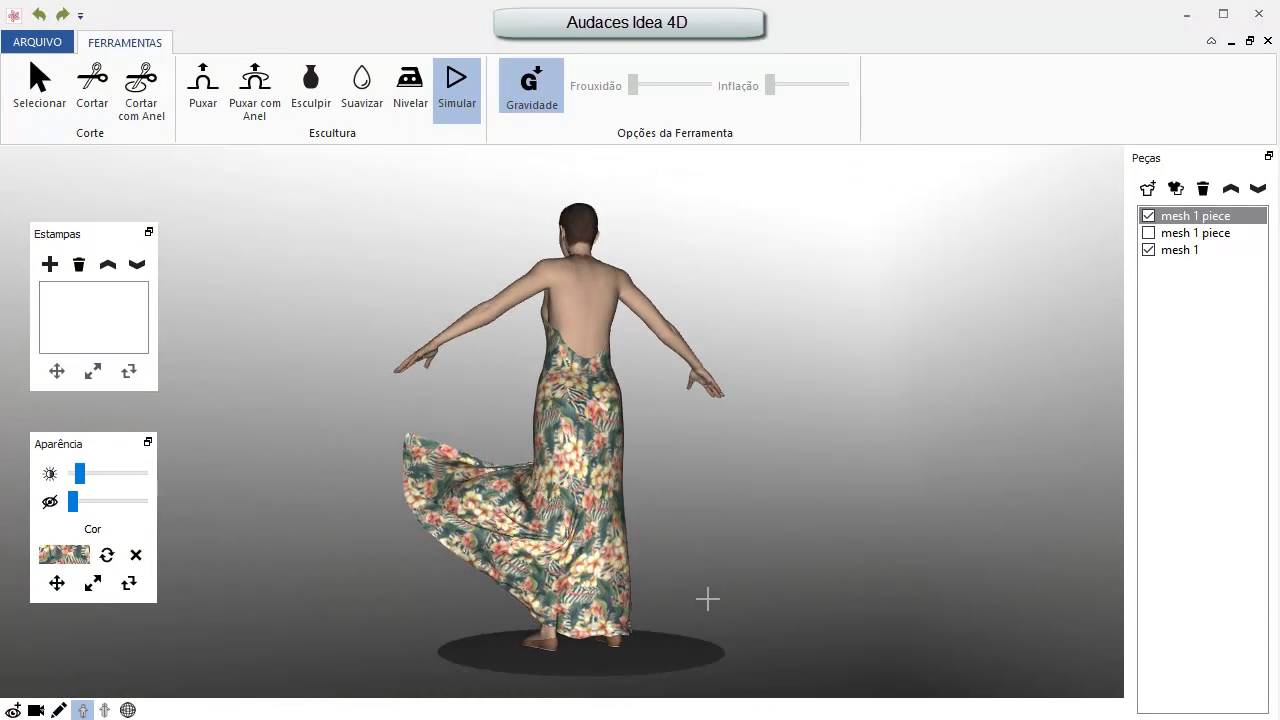Select the Estampas move tool

57,371
